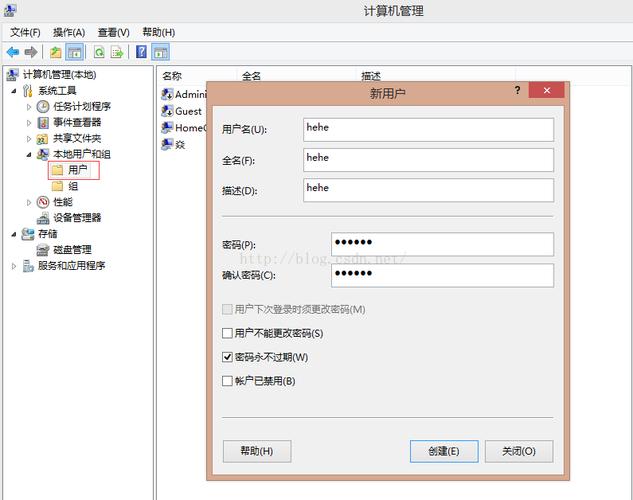Expand the 共享文件夹 tree arrow
This screenshot has height=500, width=633.
click(29, 139)
